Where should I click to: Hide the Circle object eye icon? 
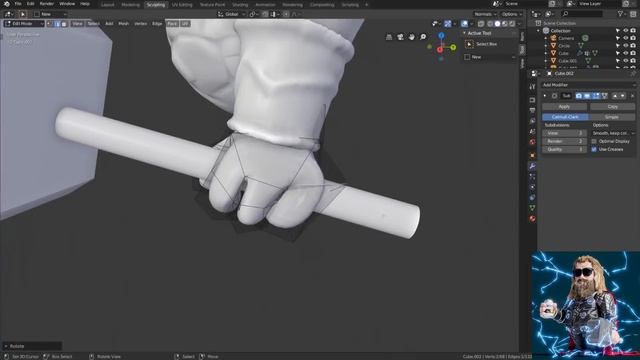point(625,46)
